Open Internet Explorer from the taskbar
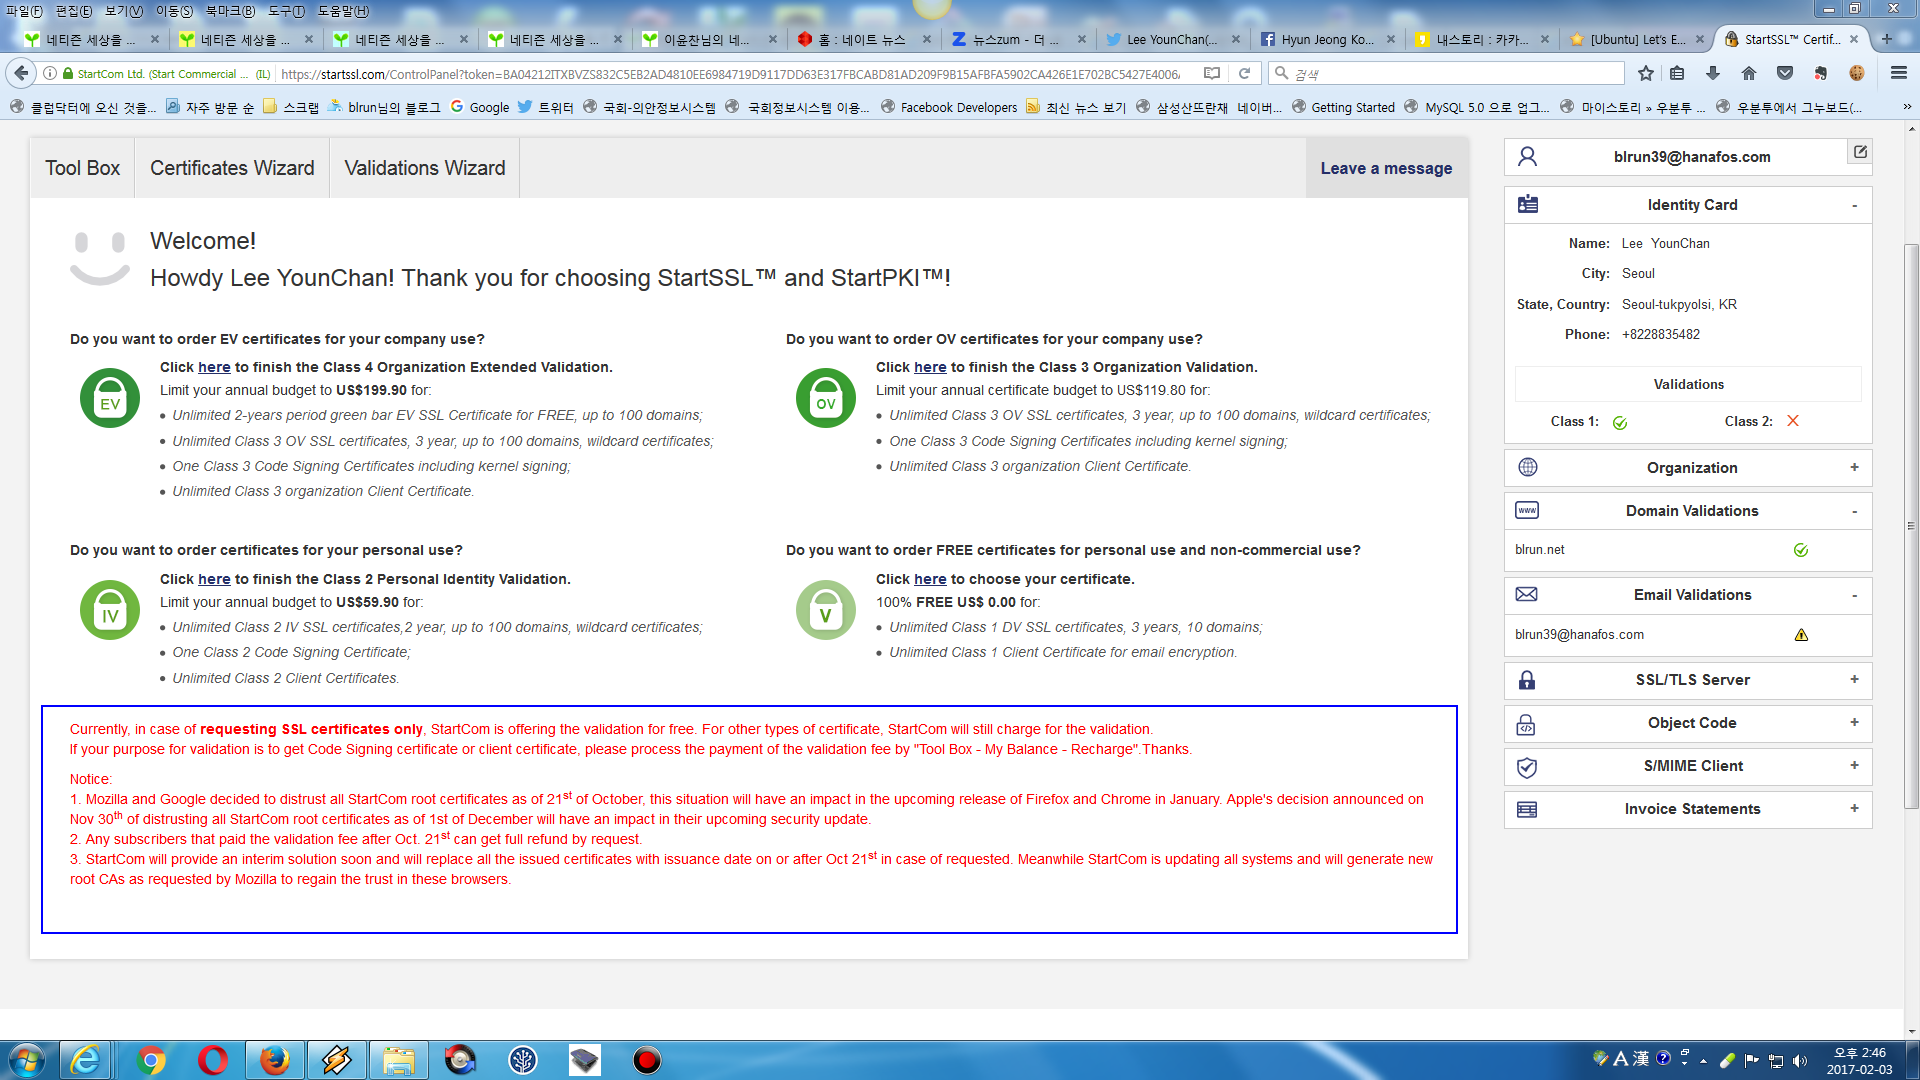1920x1080 pixels. click(x=85, y=1060)
